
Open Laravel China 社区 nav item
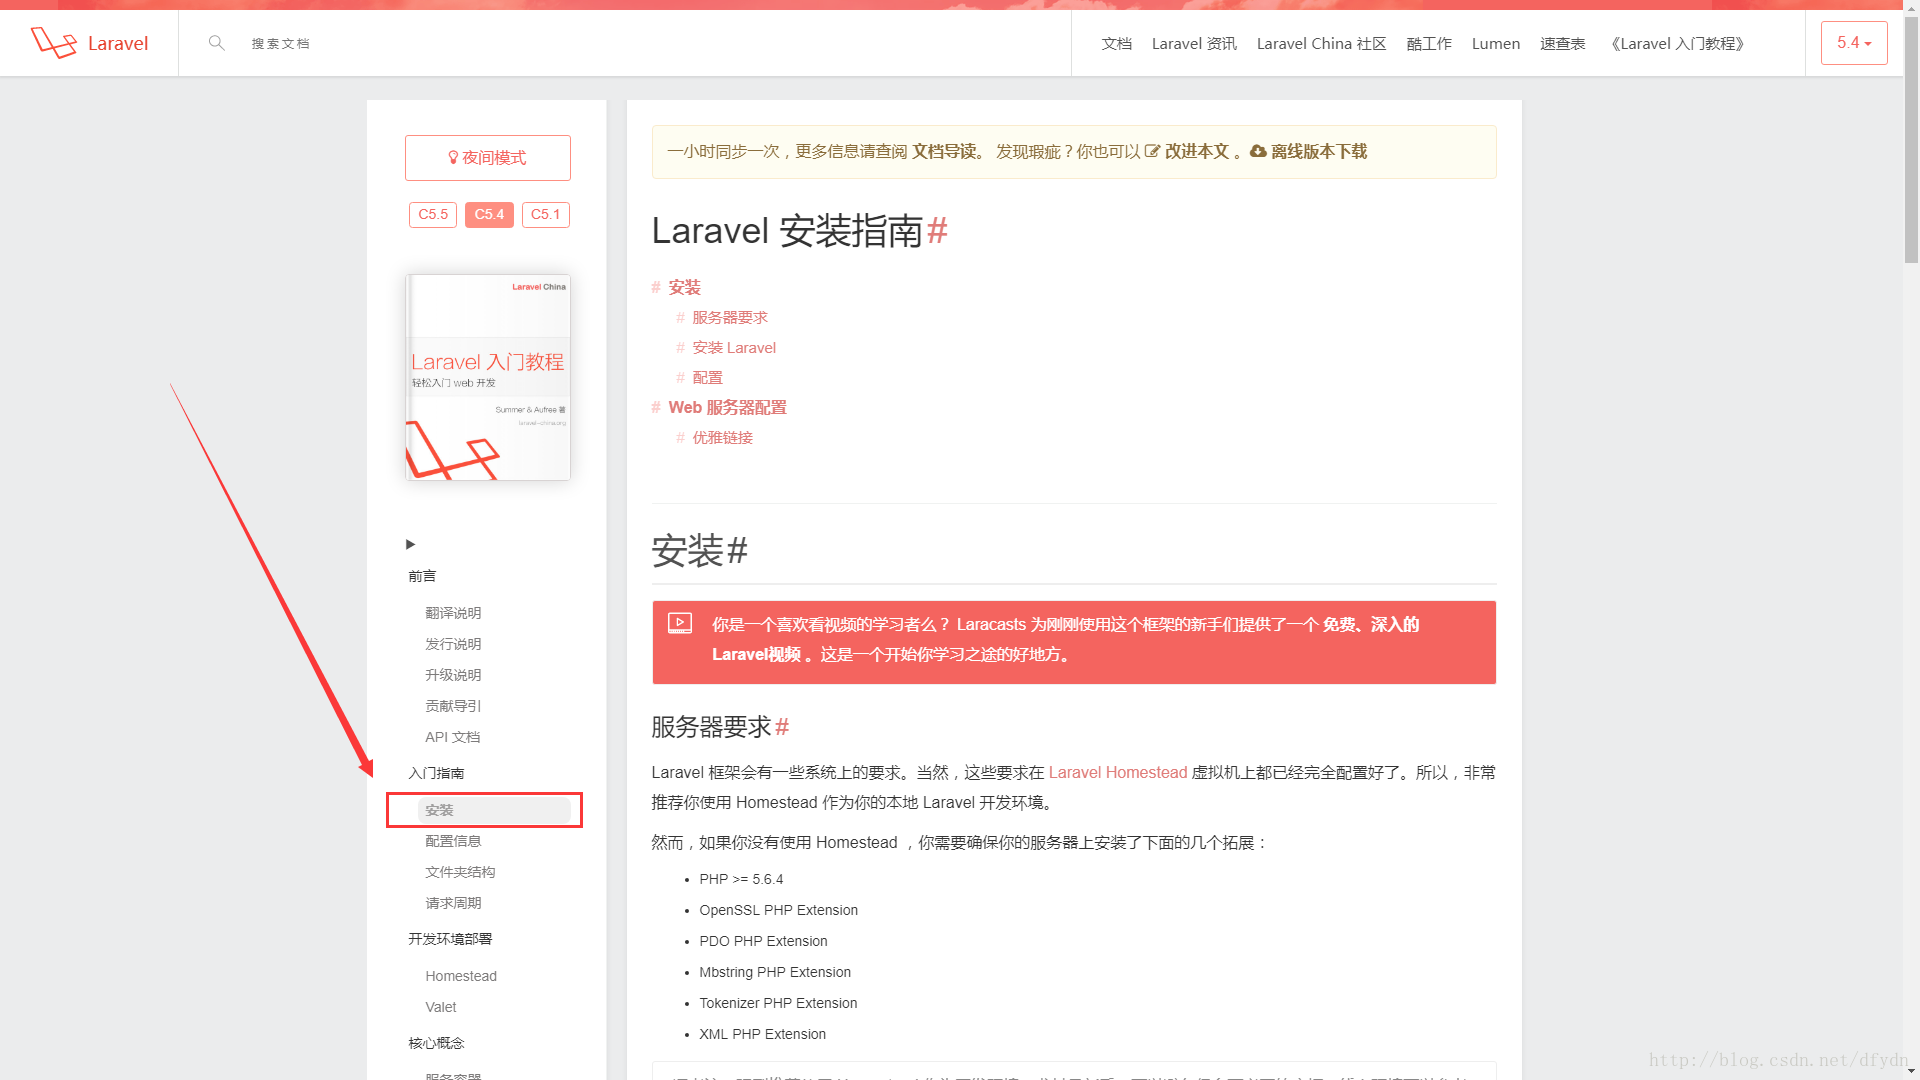tap(1321, 44)
